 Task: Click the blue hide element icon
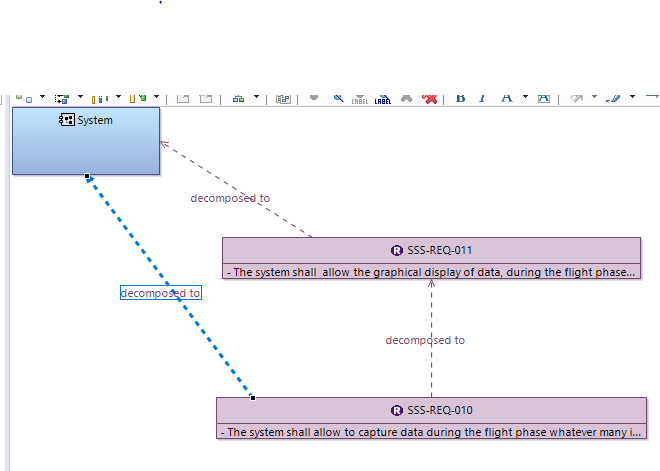point(338,98)
